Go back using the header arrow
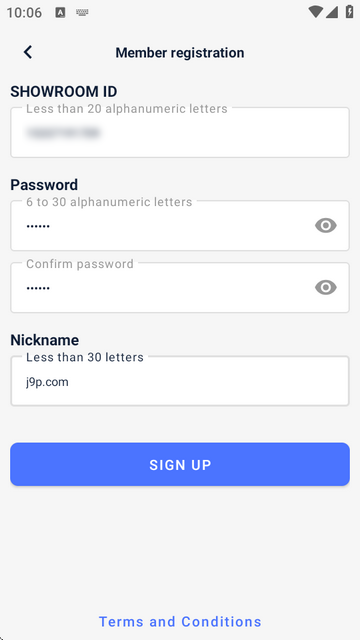360x640 pixels. click(x=28, y=52)
